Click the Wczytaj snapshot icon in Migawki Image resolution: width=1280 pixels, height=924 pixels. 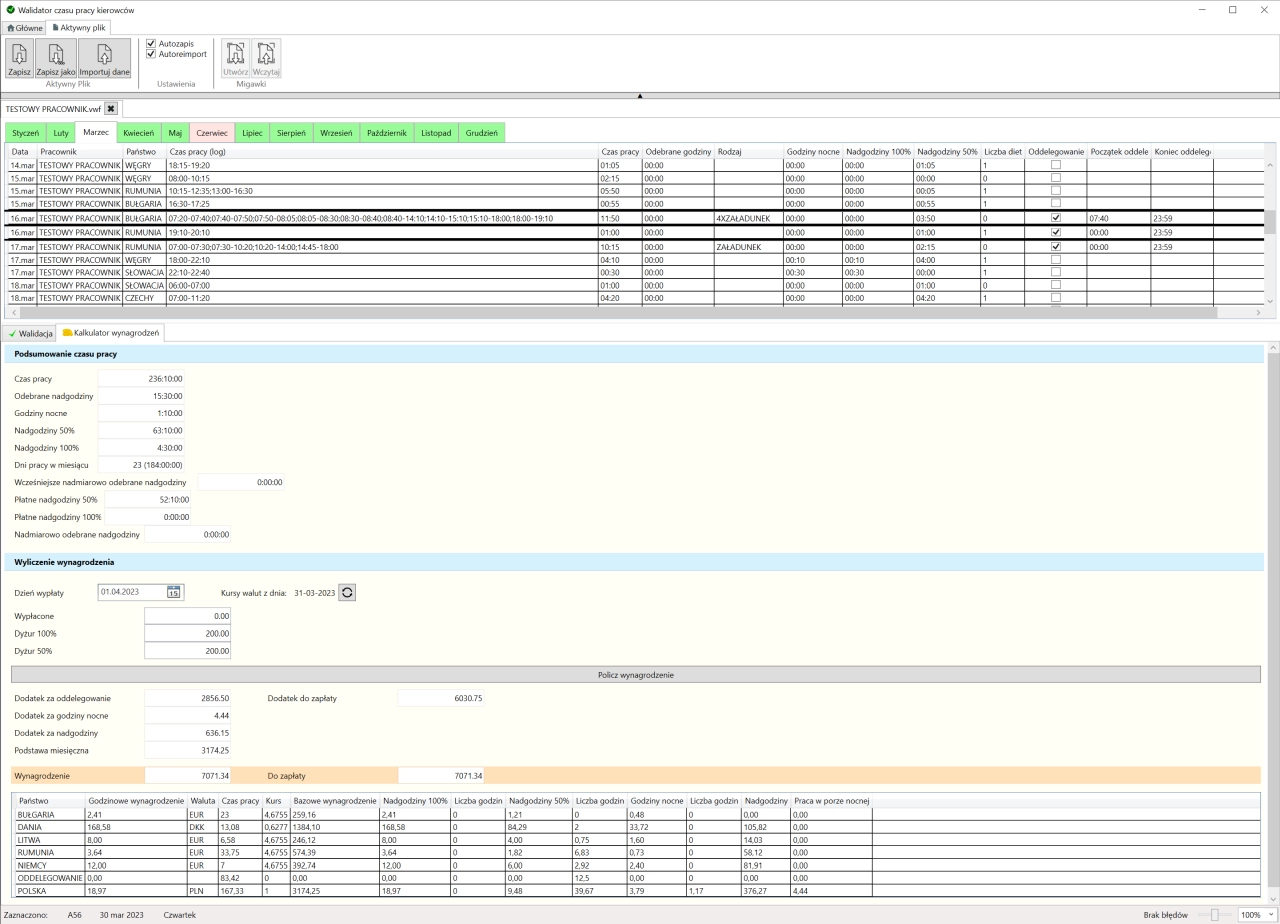point(266,55)
